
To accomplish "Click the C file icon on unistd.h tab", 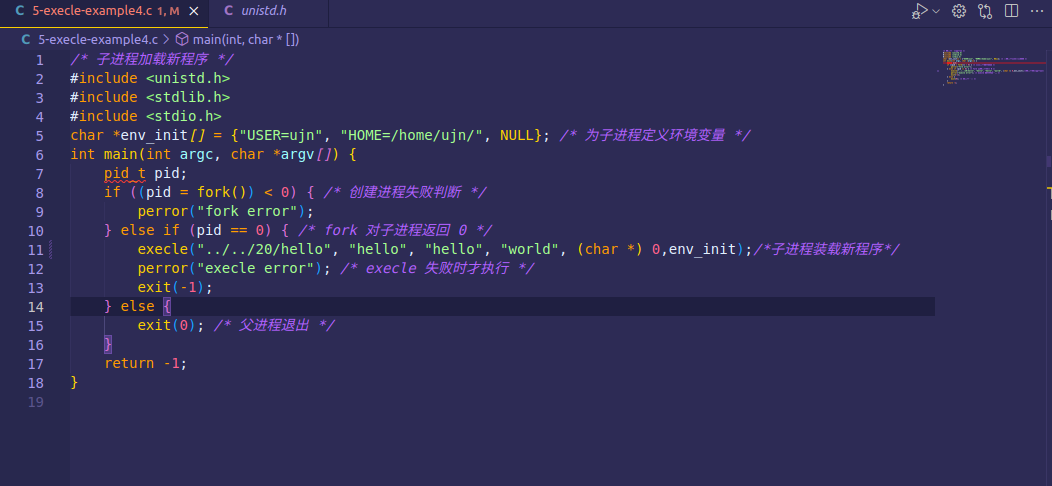I will coord(229,11).
